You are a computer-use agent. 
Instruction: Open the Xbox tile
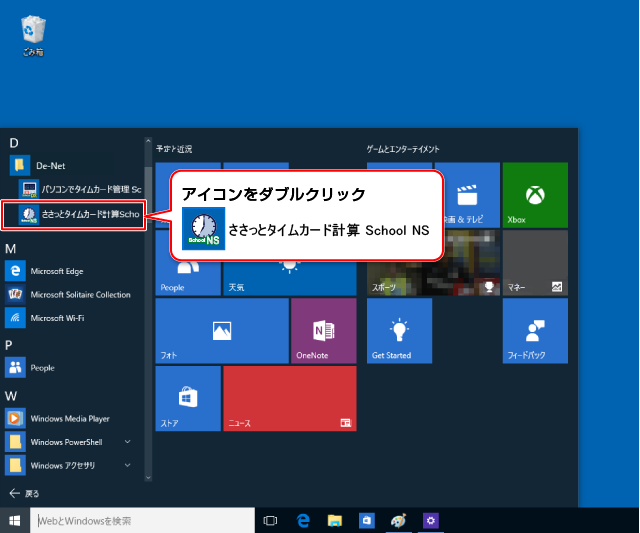[x=535, y=195]
